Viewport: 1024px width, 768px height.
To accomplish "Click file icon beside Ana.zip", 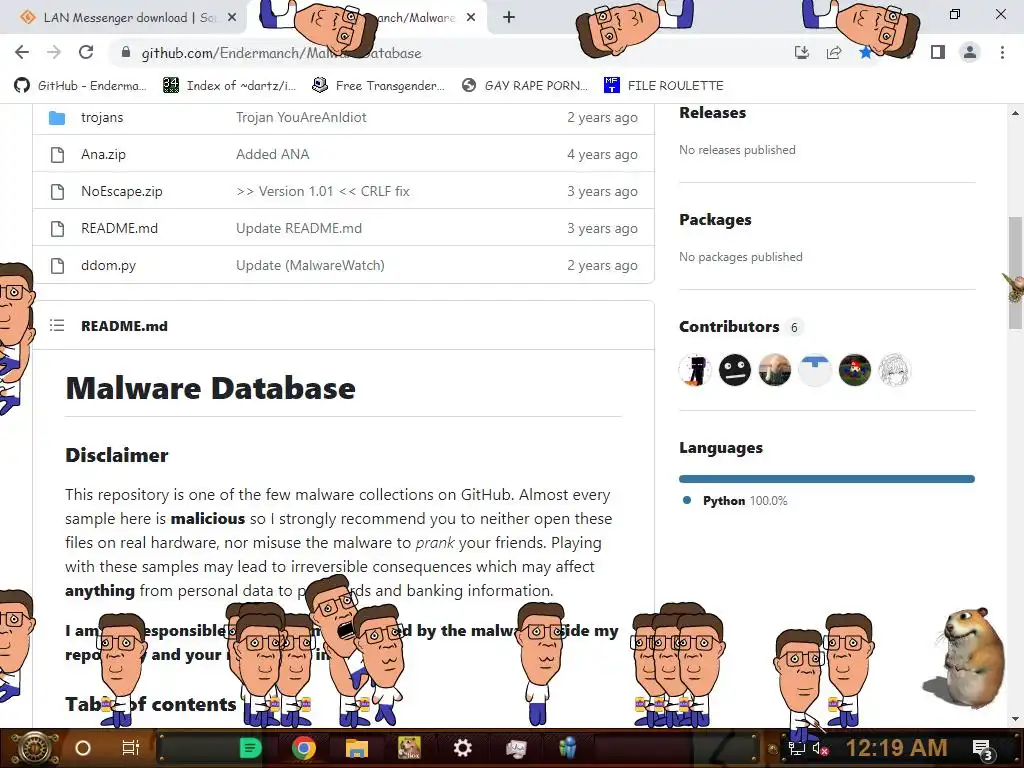I will point(57,155).
